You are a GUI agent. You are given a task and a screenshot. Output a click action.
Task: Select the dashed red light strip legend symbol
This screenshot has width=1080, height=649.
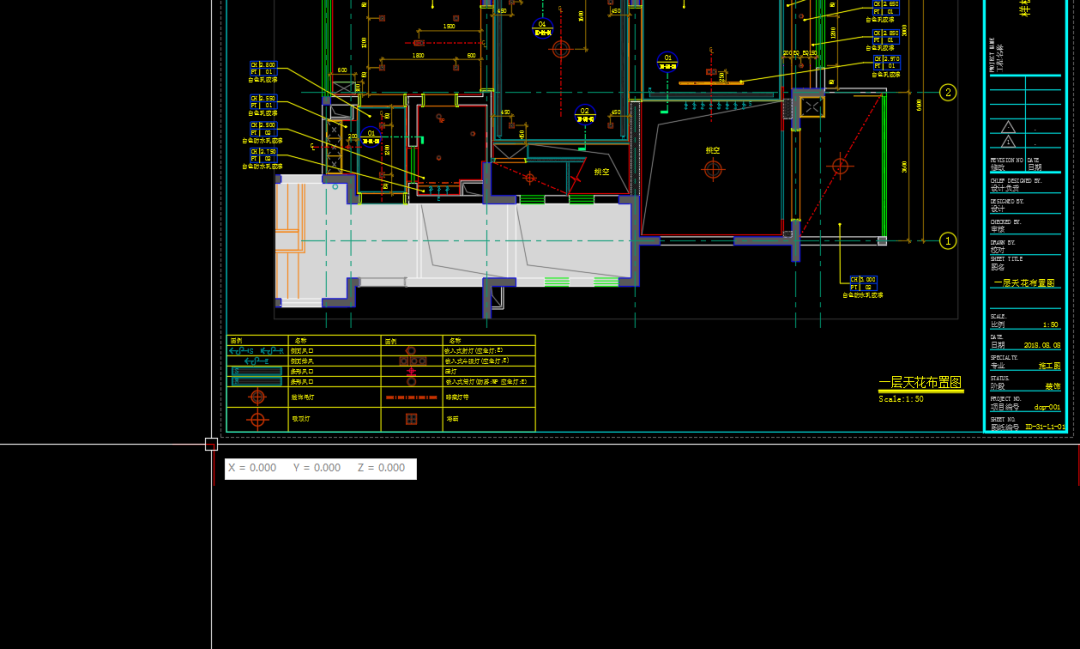[x=411, y=398]
